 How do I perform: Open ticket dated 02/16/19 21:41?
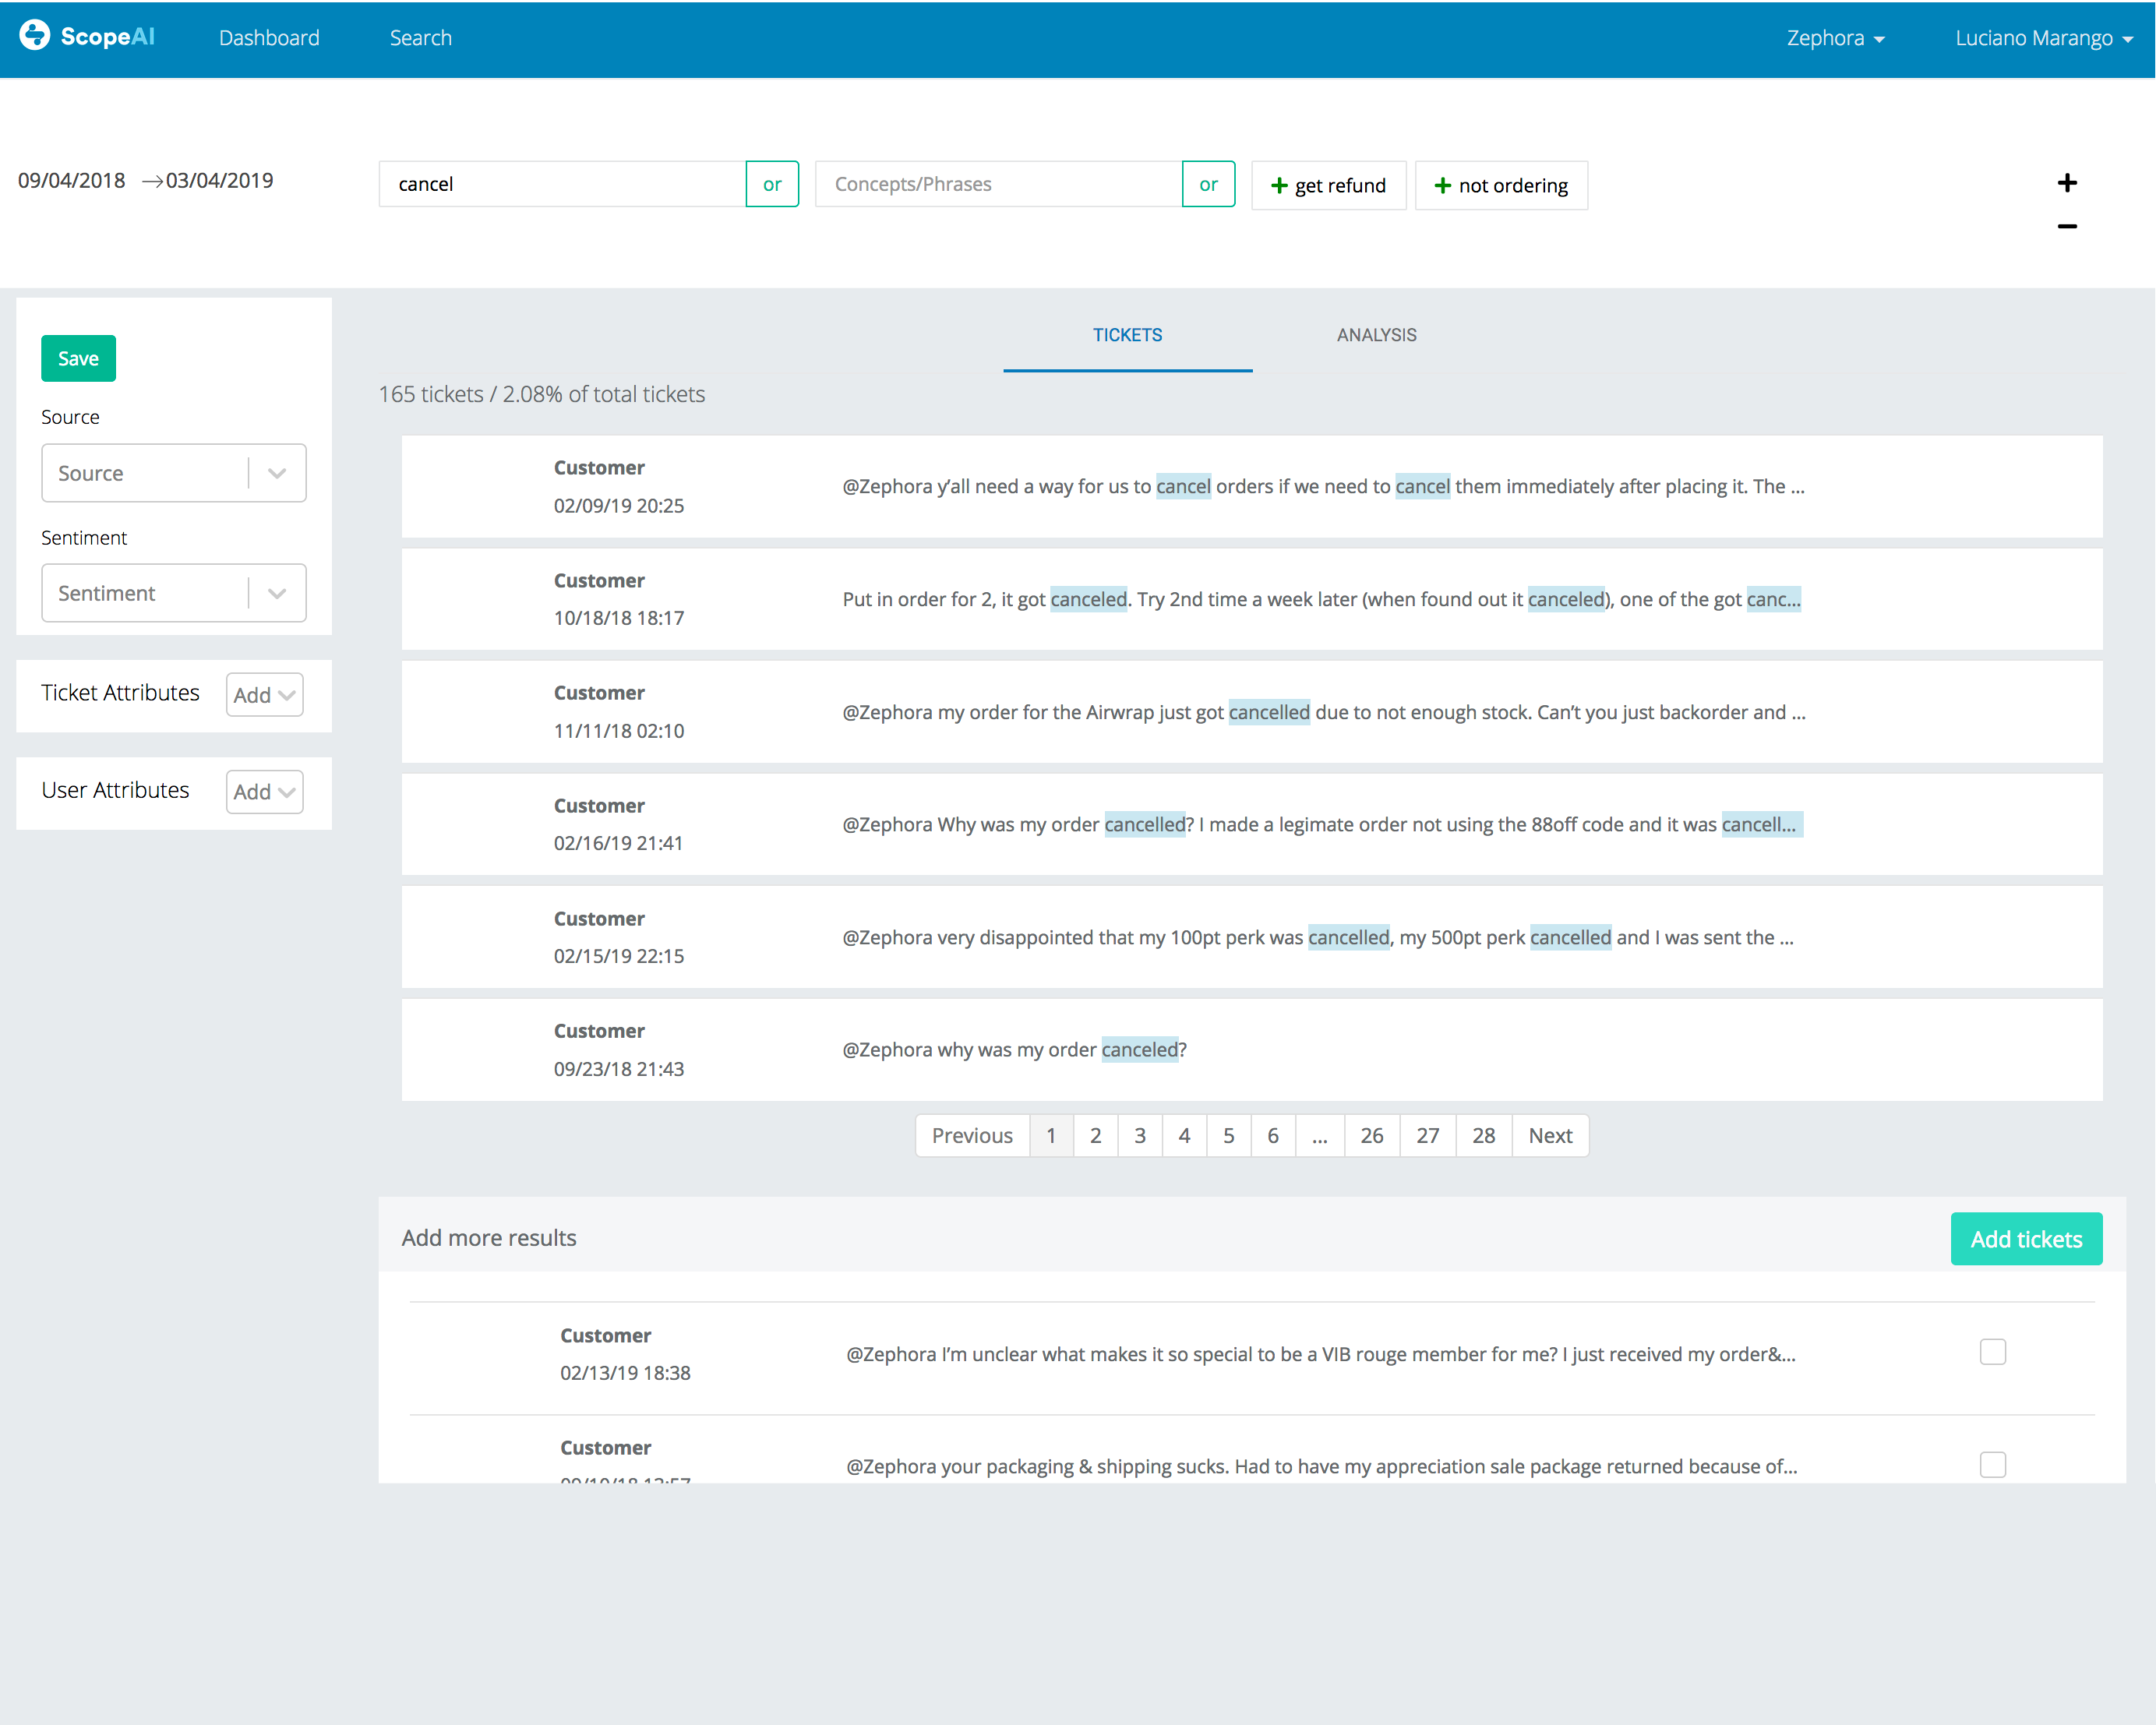pos(1252,824)
